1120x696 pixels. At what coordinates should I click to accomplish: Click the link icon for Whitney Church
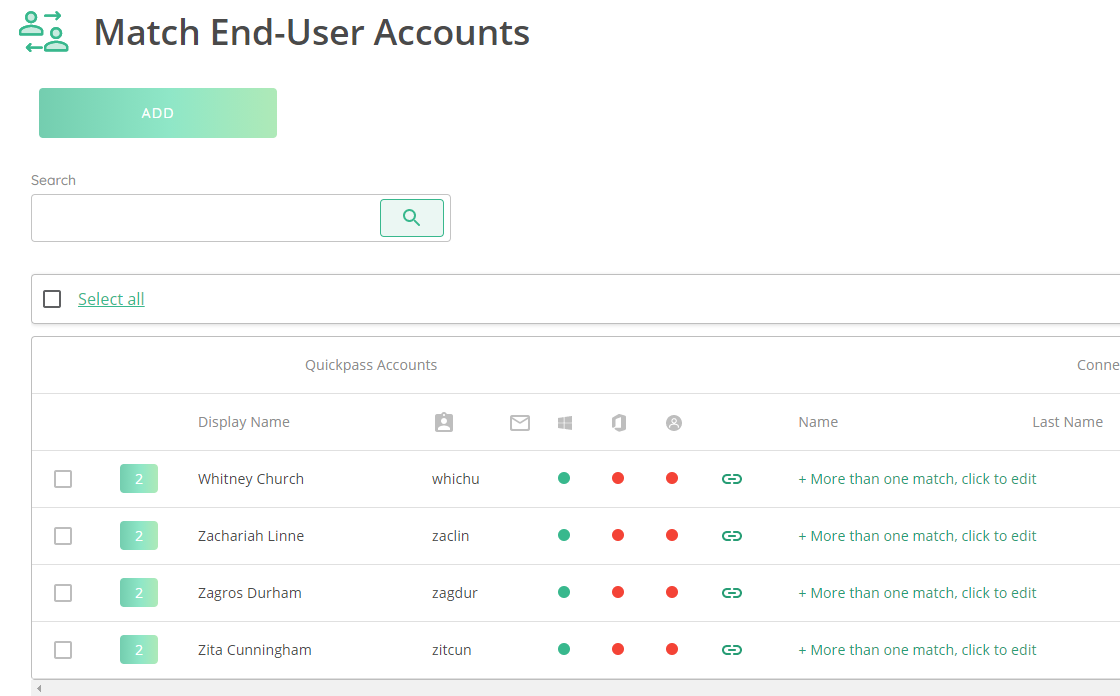[x=731, y=479]
